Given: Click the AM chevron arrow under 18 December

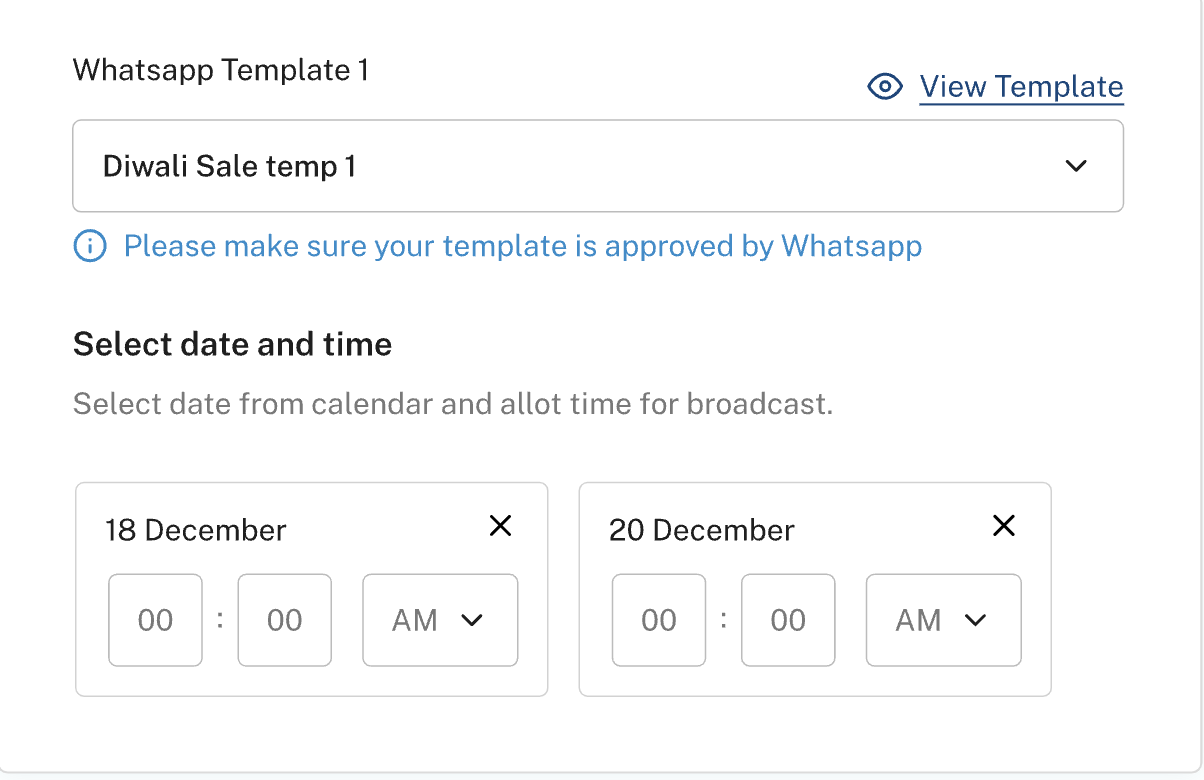Looking at the screenshot, I should tap(472, 621).
